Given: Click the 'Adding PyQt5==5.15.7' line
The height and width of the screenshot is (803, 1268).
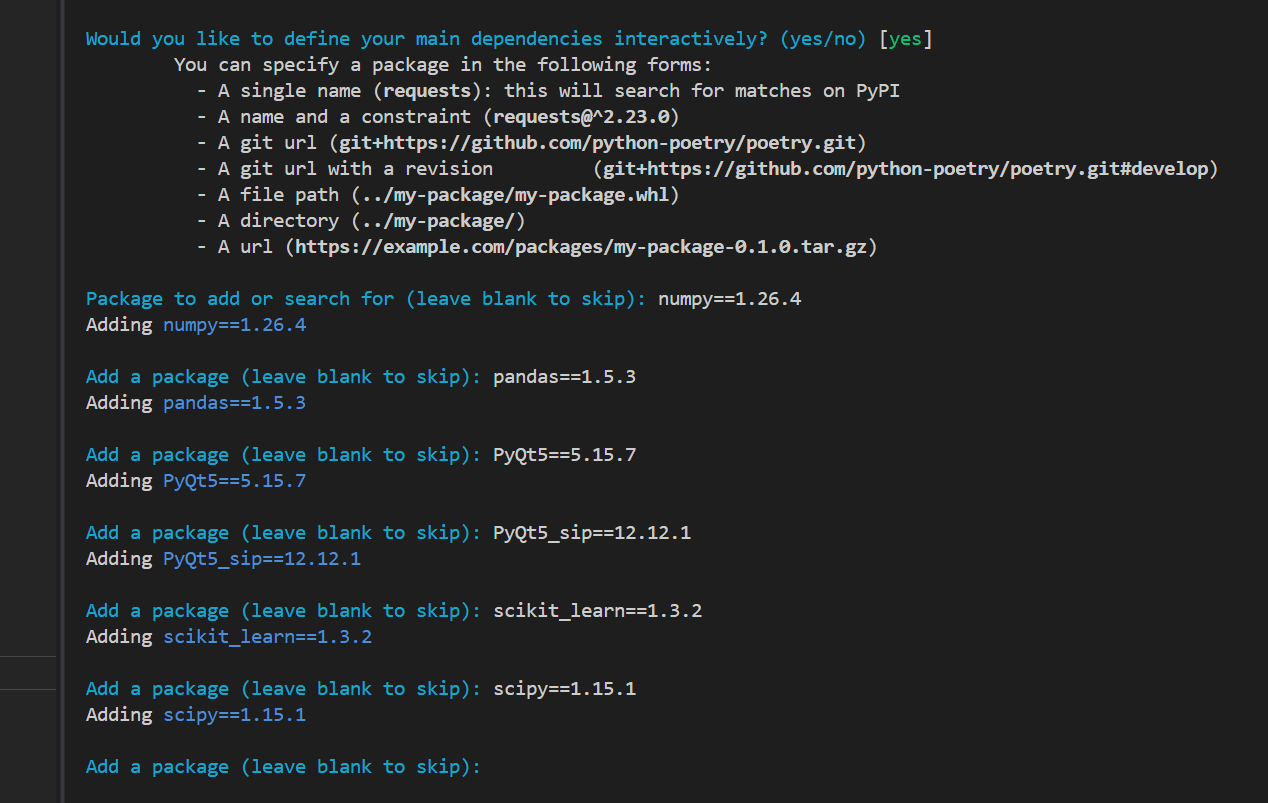Looking at the screenshot, I should pyautogui.click(x=196, y=481).
